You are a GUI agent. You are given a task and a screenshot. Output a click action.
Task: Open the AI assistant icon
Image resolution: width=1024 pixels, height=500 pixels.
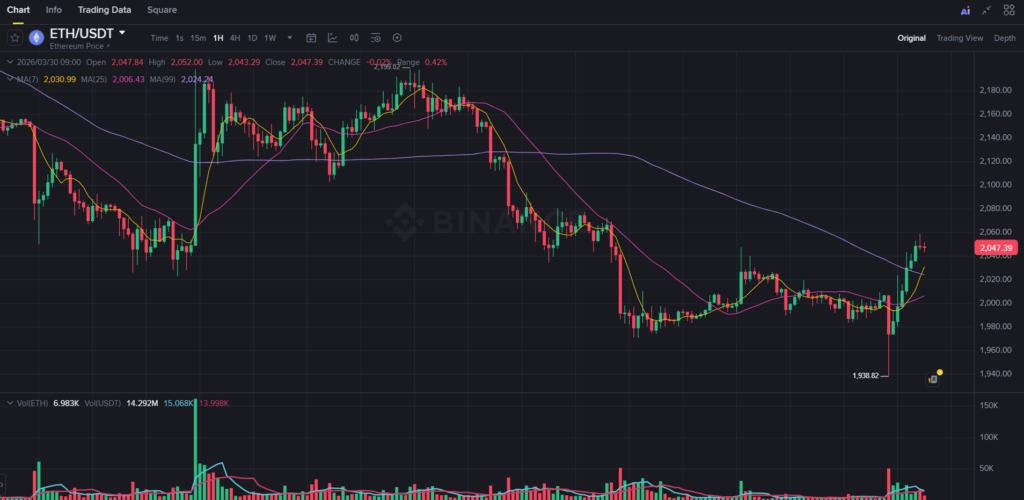965,10
